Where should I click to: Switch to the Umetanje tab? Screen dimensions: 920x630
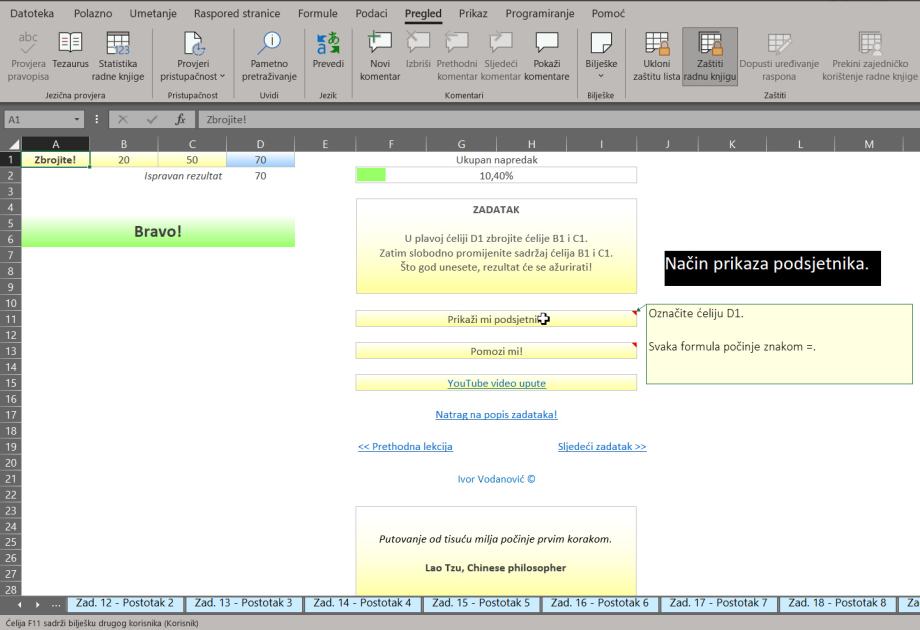[x=153, y=14]
